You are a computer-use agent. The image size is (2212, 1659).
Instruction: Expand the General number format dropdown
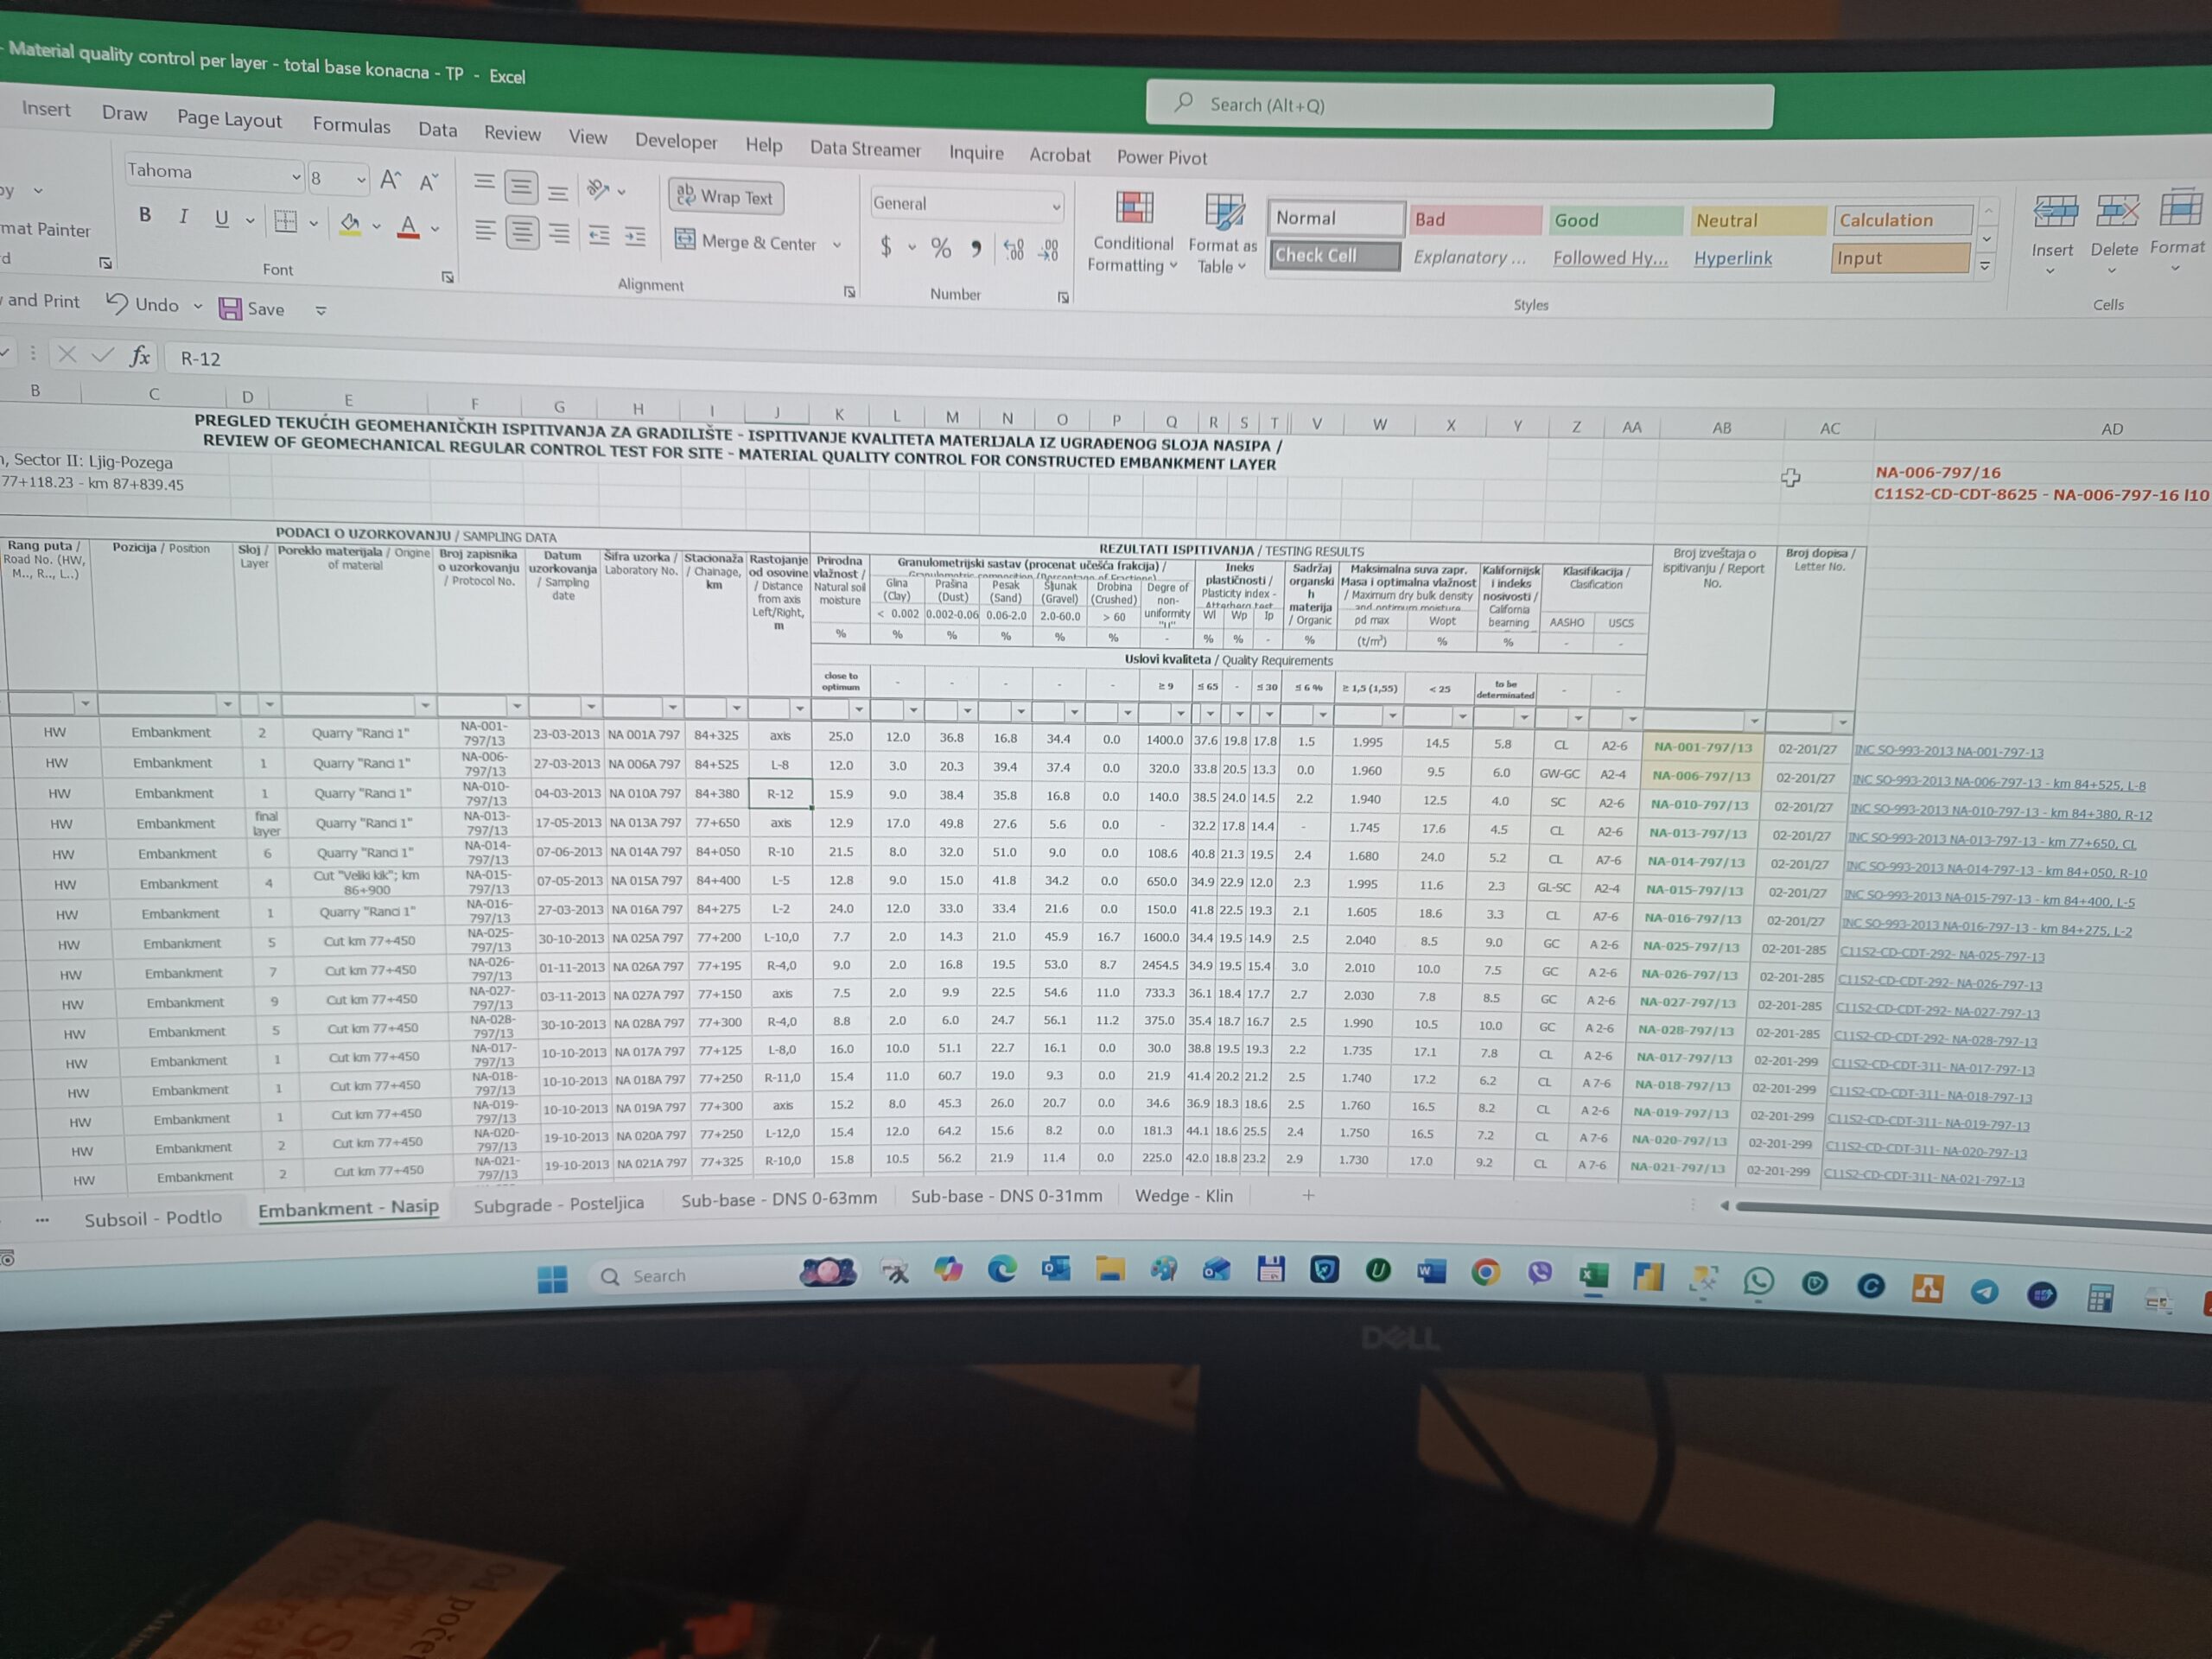(x=1055, y=207)
